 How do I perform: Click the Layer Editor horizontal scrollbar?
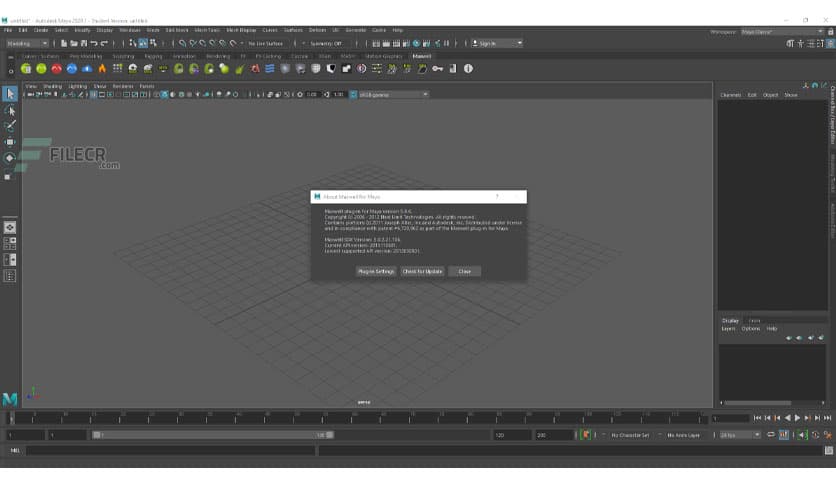758,403
